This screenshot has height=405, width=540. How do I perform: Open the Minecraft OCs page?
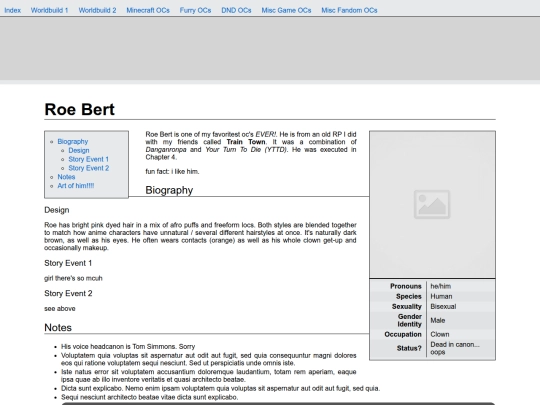coord(148,10)
